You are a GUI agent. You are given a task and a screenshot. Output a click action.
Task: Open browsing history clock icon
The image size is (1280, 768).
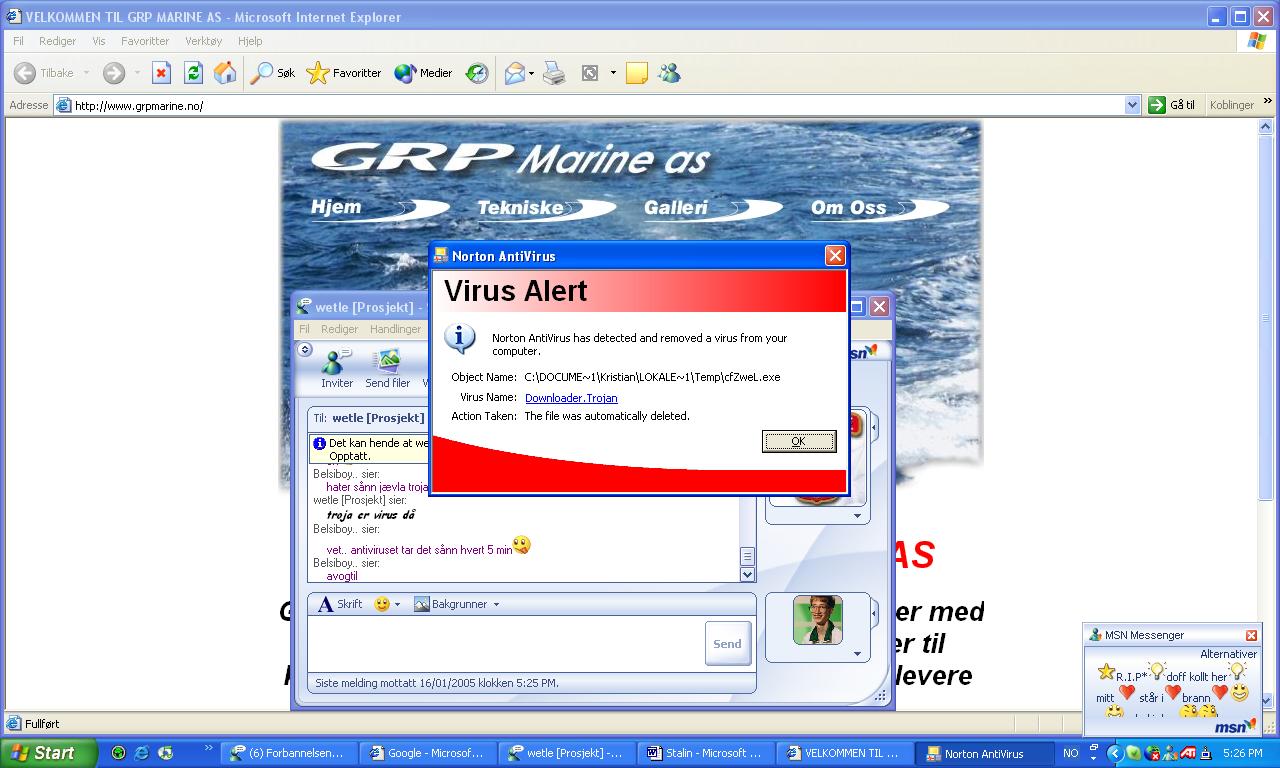(477, 73)
